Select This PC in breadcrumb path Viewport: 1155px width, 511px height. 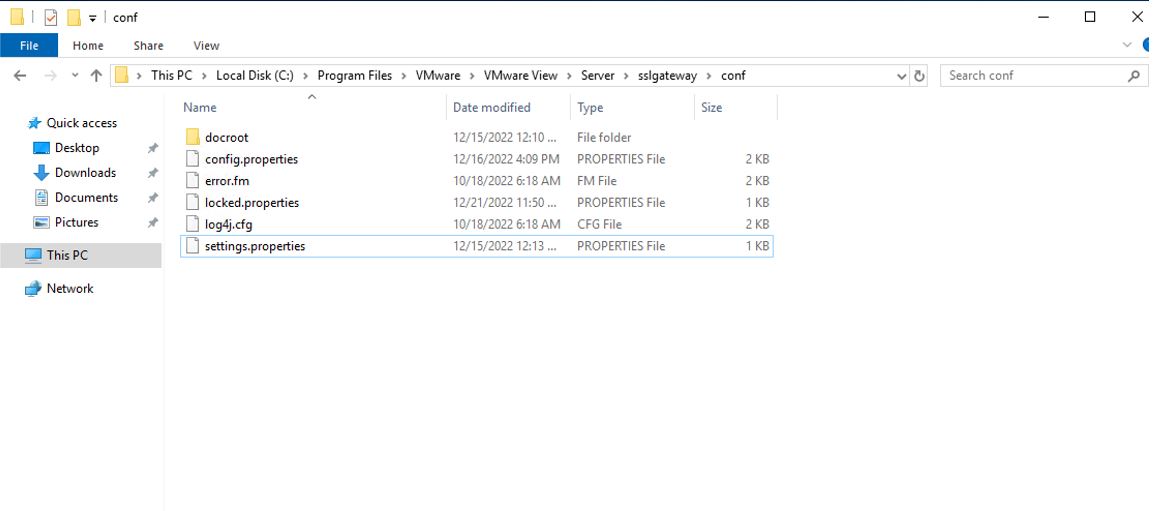coord(172,75)
